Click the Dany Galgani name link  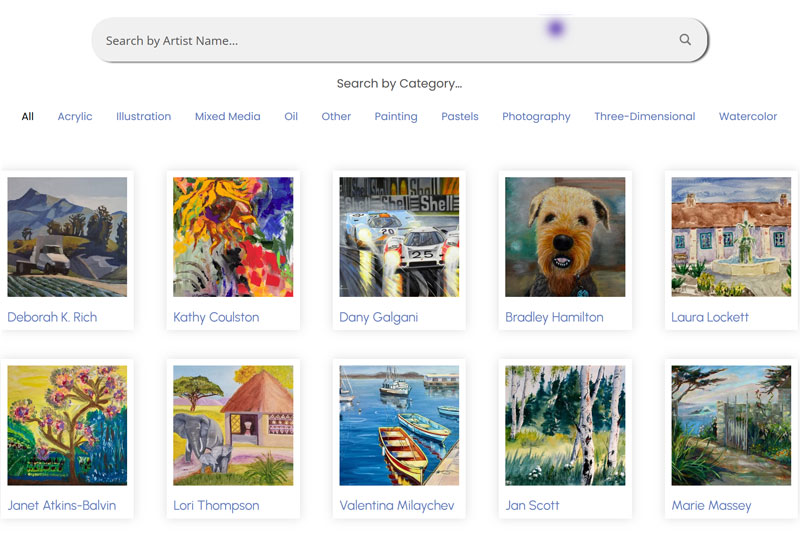click(x=379, y=317)
